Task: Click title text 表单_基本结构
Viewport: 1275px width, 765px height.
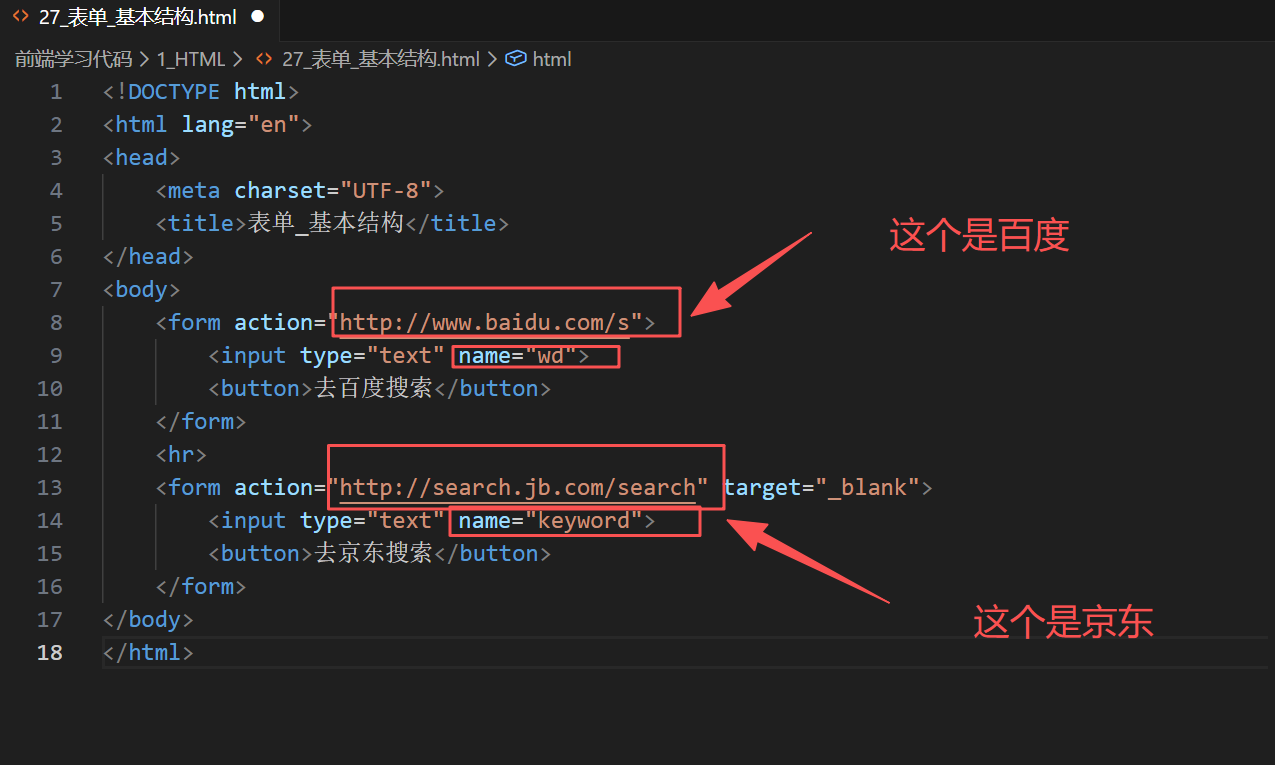Action: 325,224
